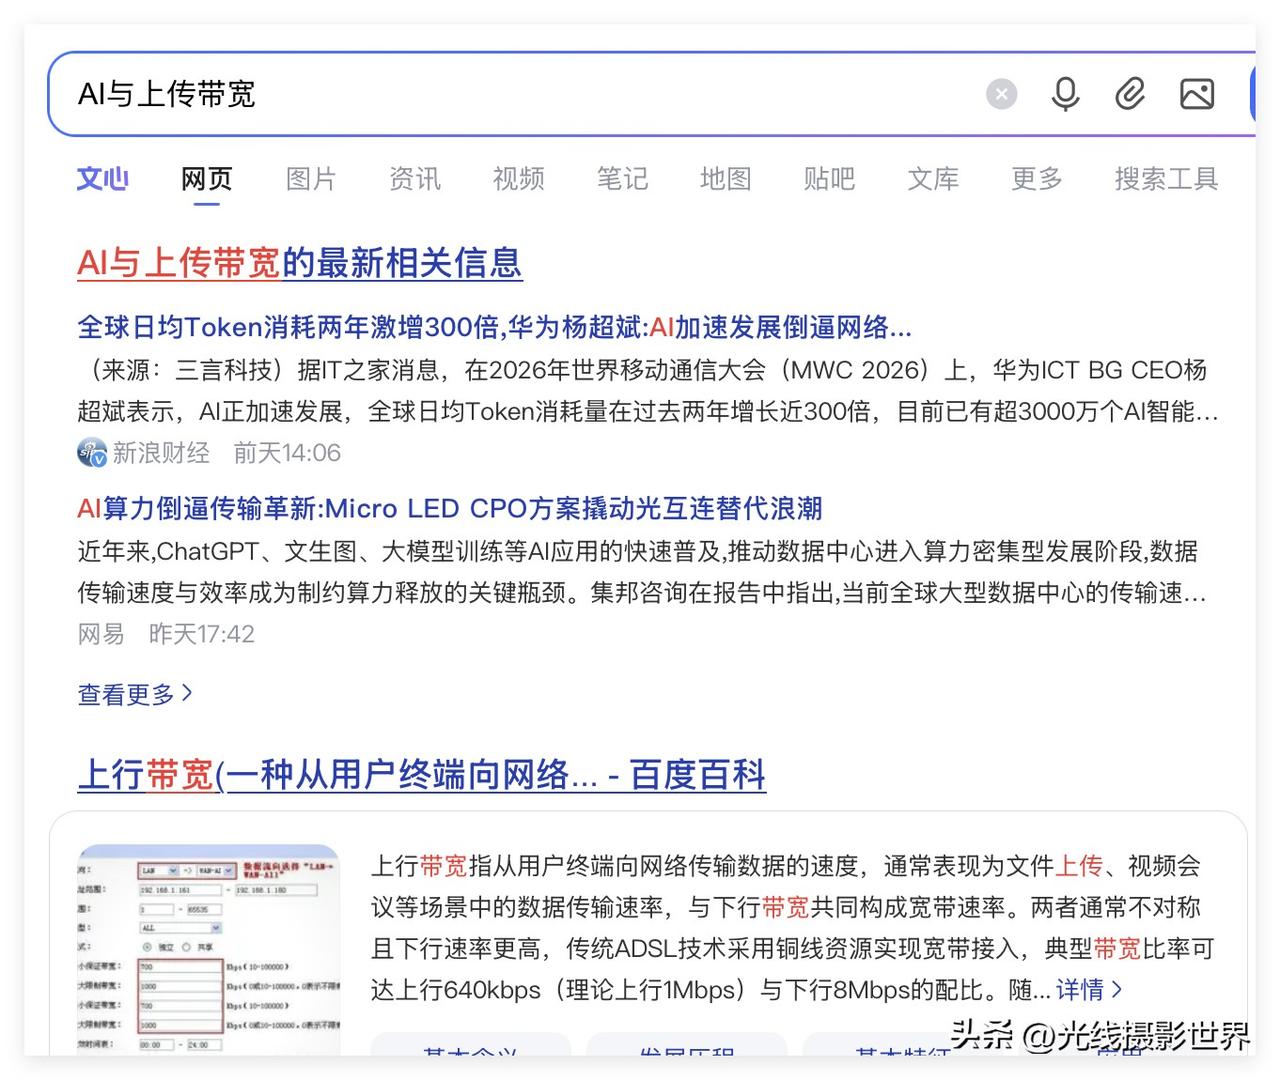Screen dimensions: 1280x1080
Task: Expand the 更多 menu
Action: 1037,179
